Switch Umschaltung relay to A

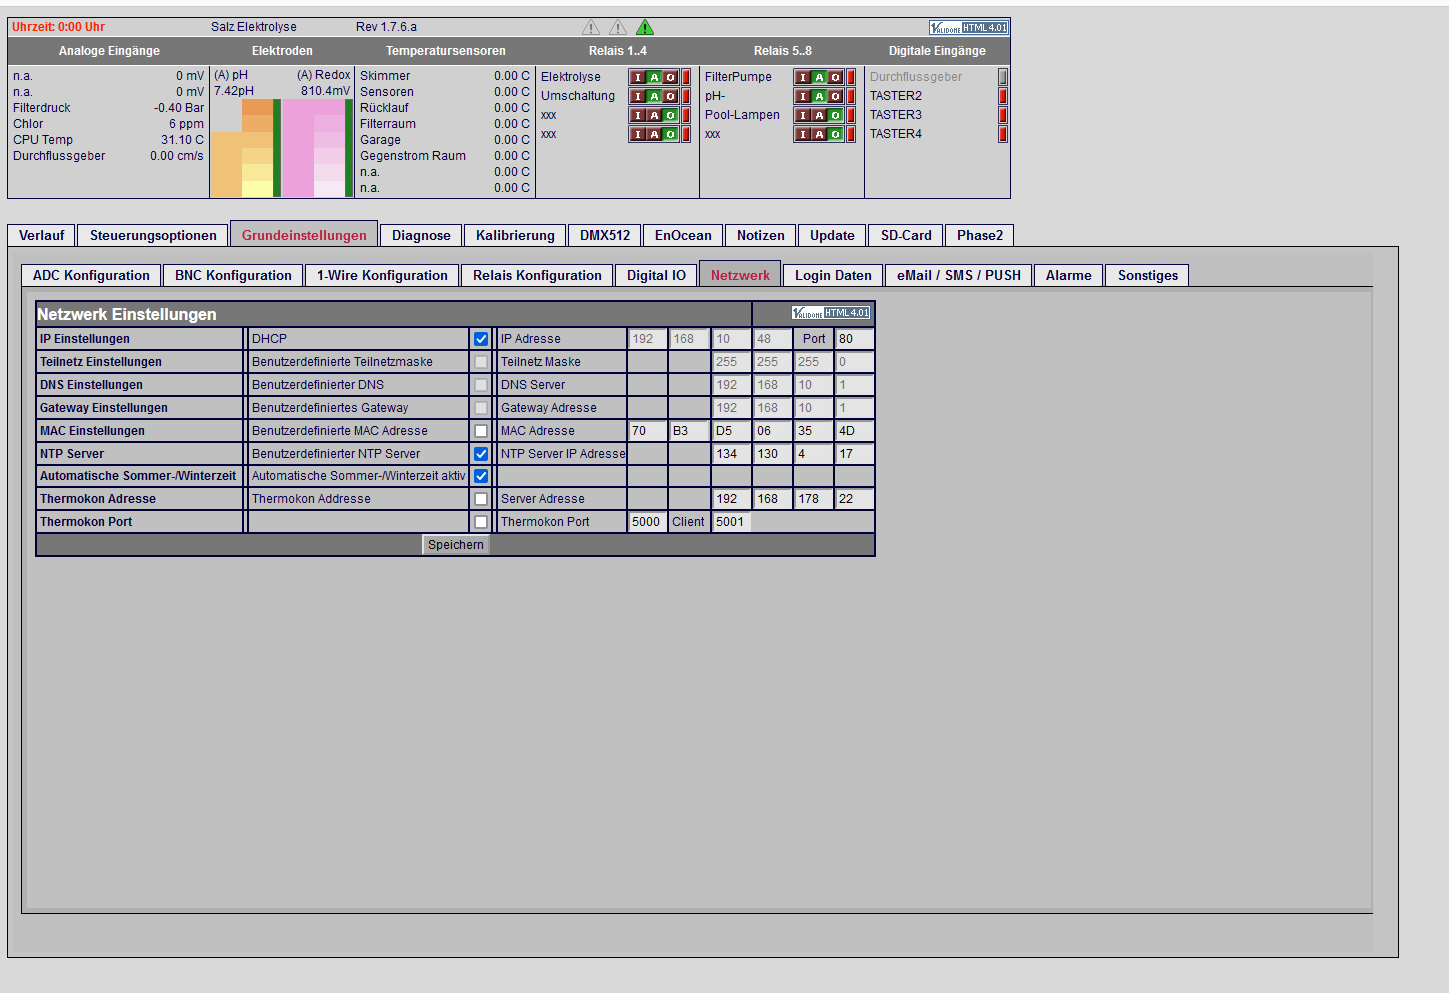tap(654, 96)
